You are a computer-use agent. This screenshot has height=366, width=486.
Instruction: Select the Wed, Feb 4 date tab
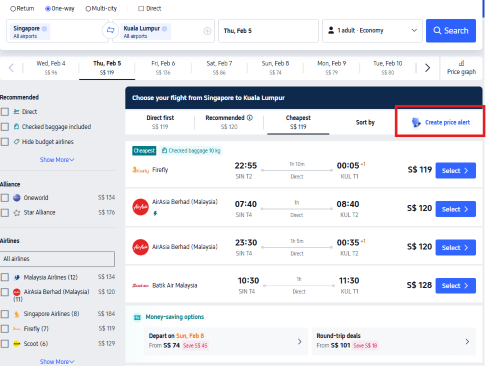[51, 68]
